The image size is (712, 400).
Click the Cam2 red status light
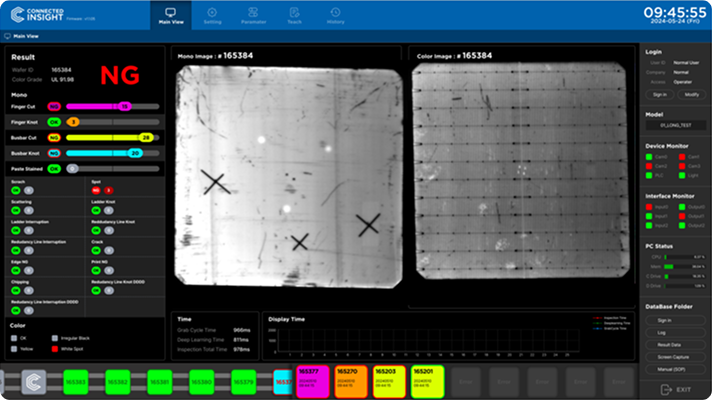[649, 166]
